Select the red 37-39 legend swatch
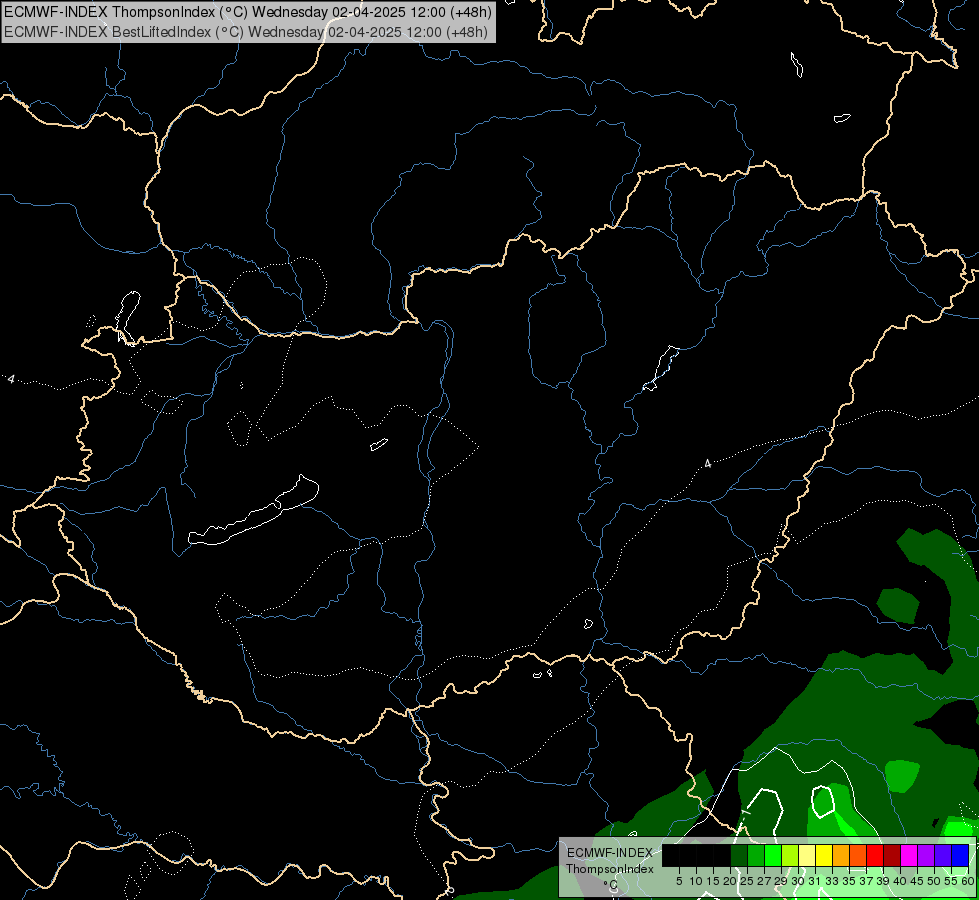Image resolution: width=979 pixels, height=900 pixels. (x=875, y=855)
